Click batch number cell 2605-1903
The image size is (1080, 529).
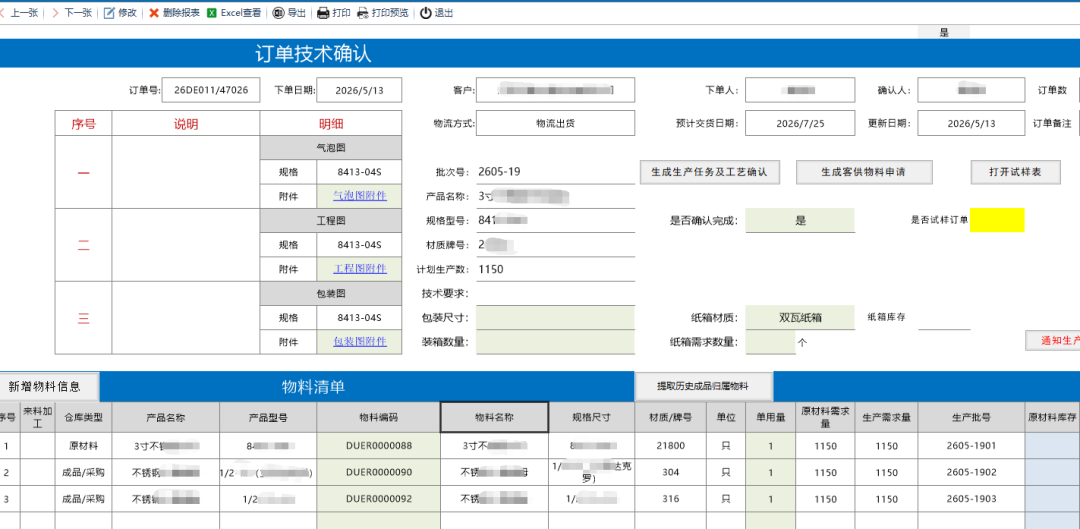[971, 499]
